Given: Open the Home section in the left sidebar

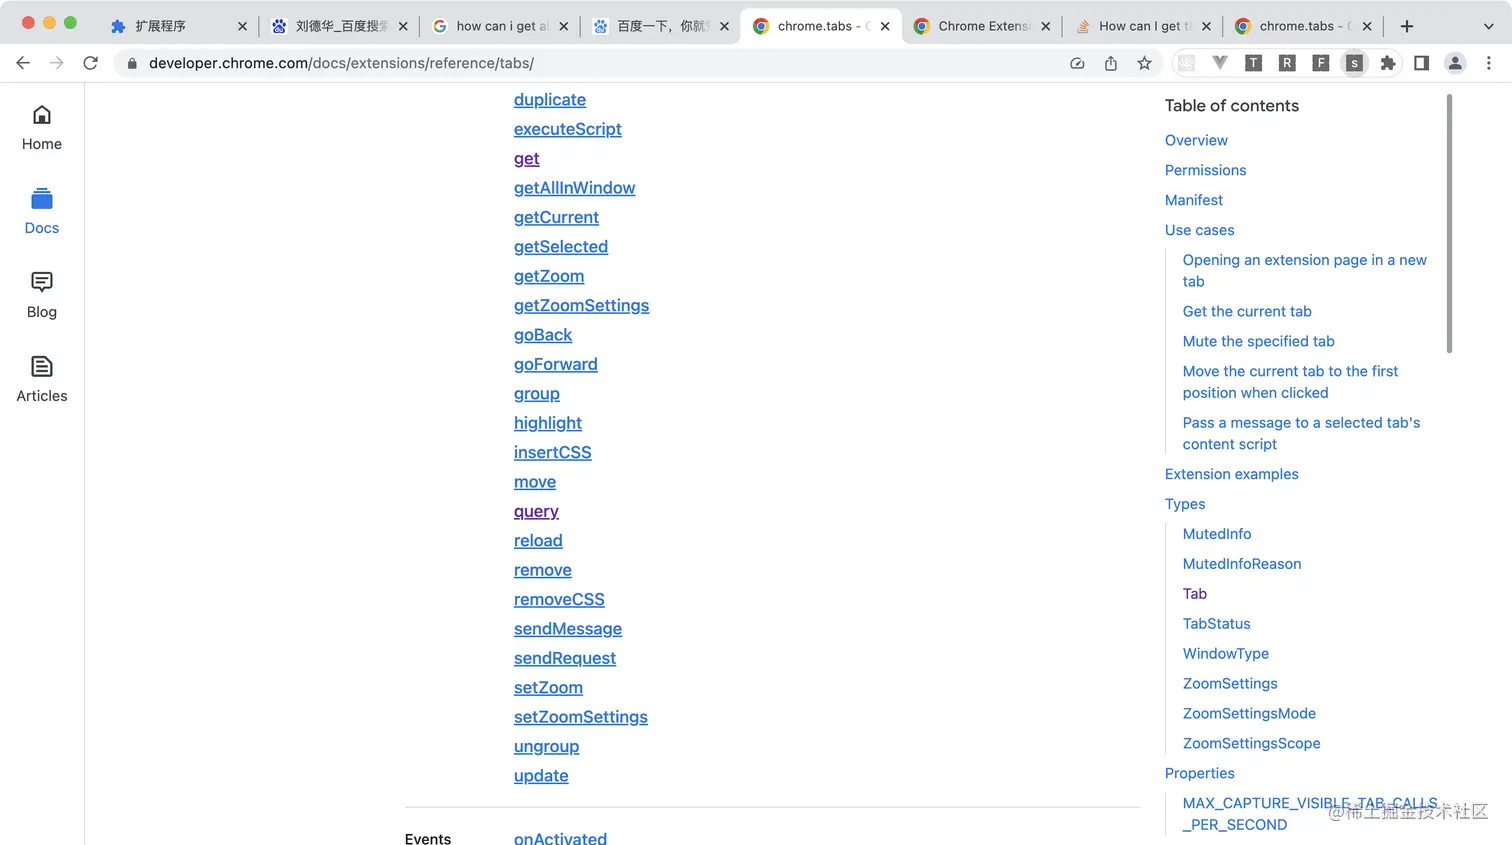Looking at the screenshot, I should (41, 126).
